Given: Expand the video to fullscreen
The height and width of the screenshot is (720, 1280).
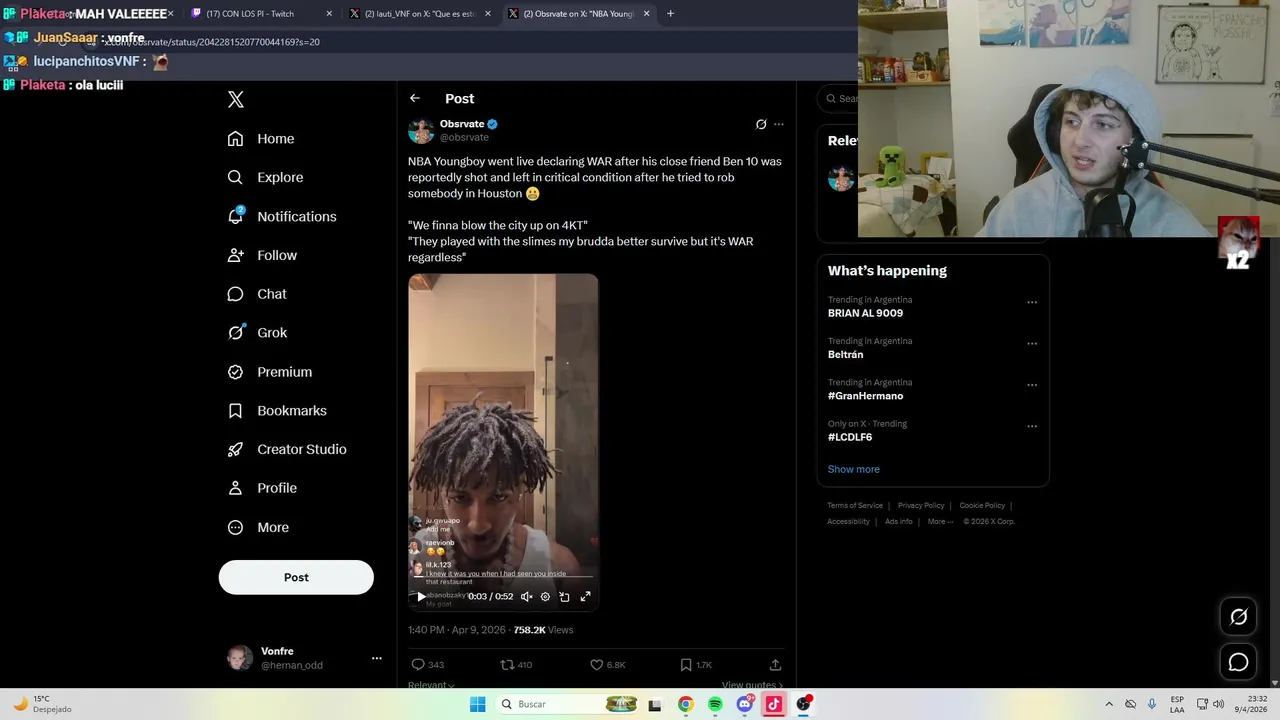Looking at the screenshot, I should tap(586, 596).
